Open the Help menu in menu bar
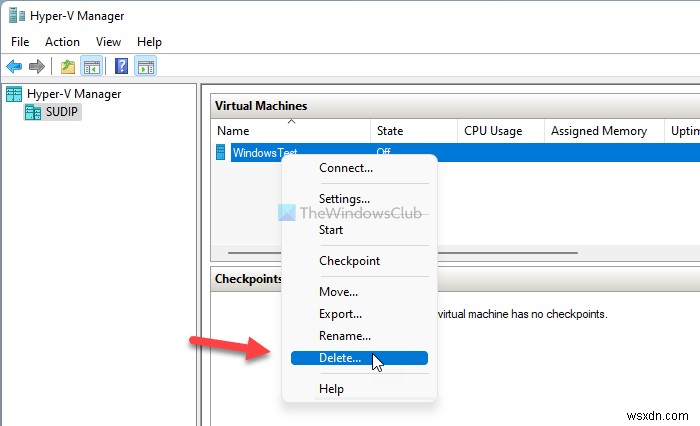 pos(149,42)
